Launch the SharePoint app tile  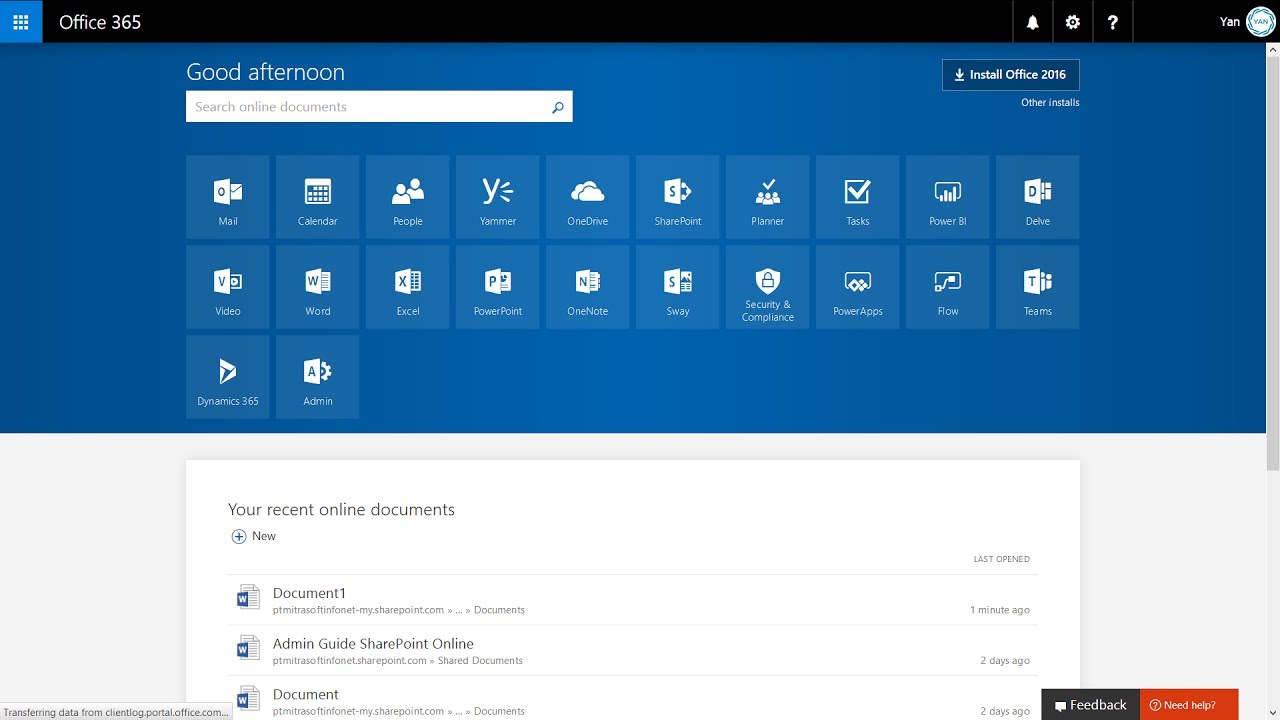(x=678, y=197)
